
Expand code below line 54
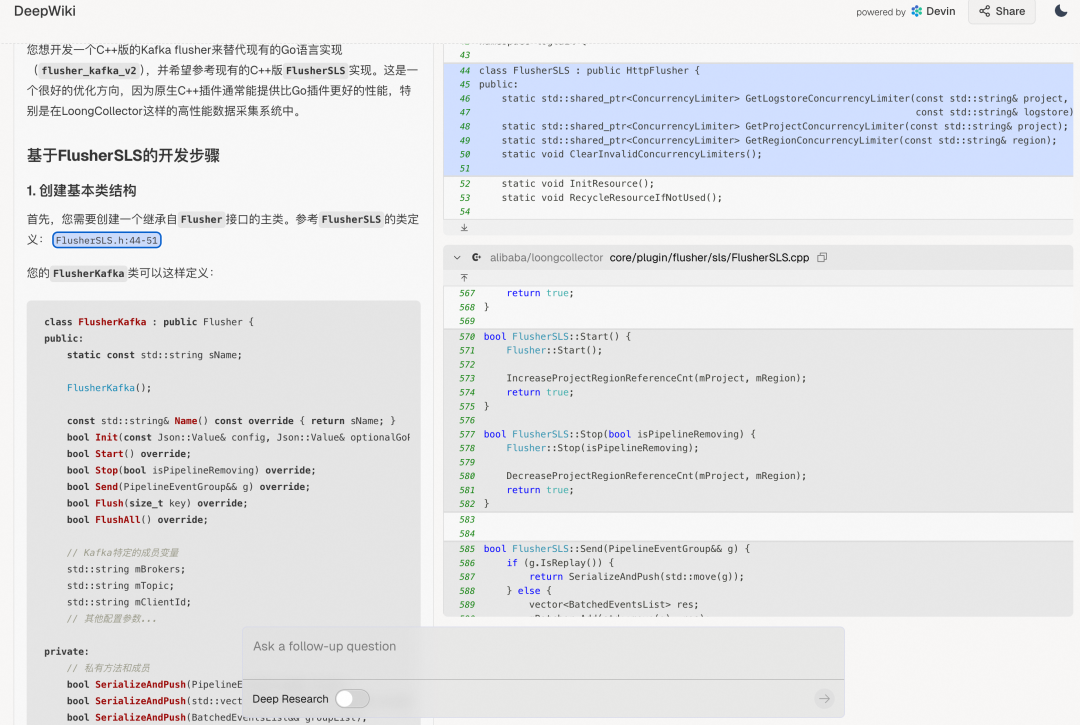click(x=464, y=228)
